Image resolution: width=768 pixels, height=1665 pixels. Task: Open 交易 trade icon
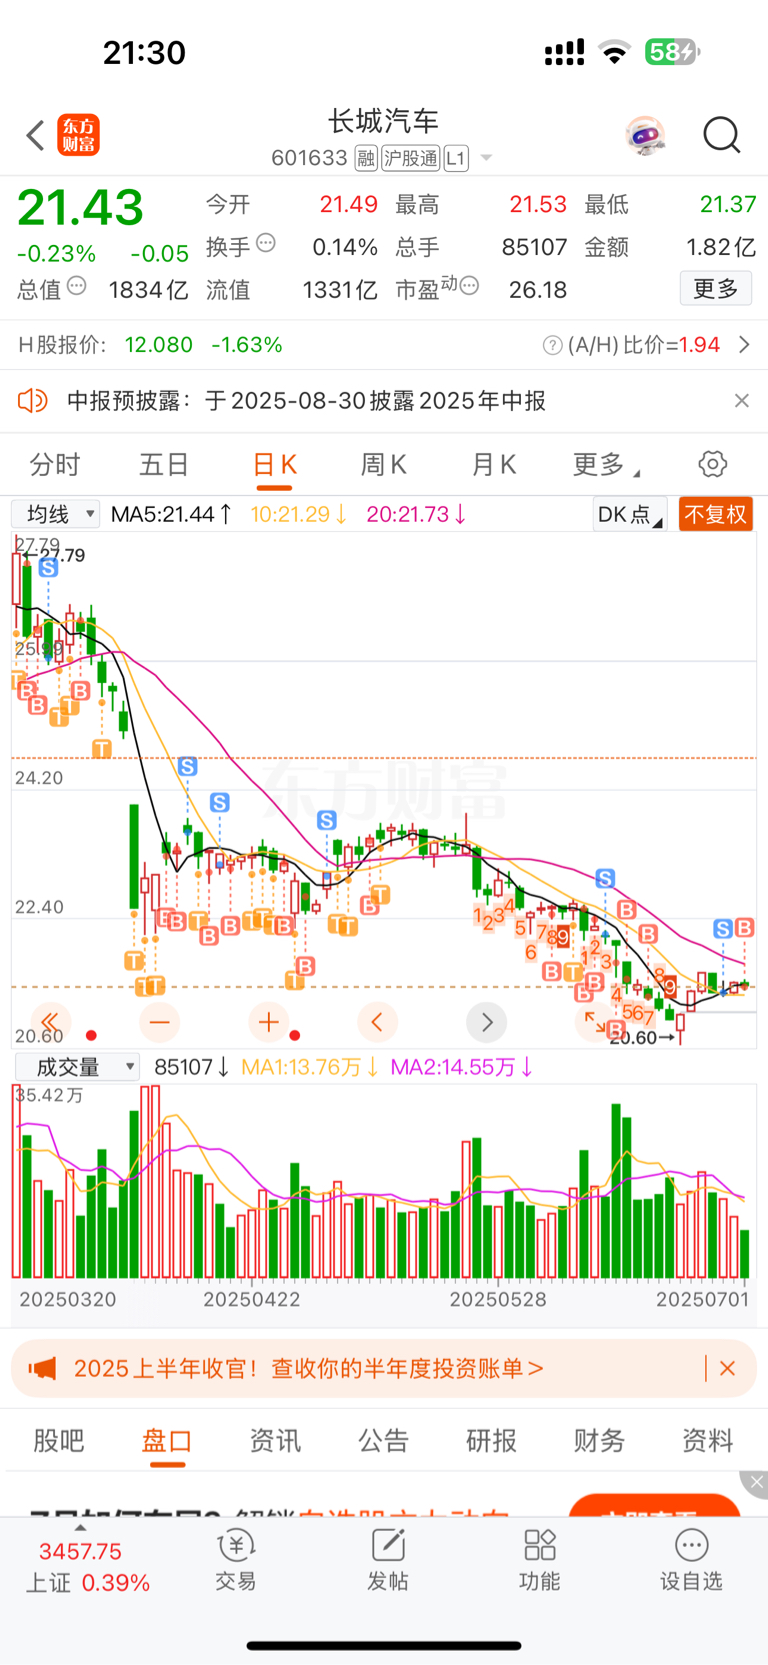pos(236,1560)
